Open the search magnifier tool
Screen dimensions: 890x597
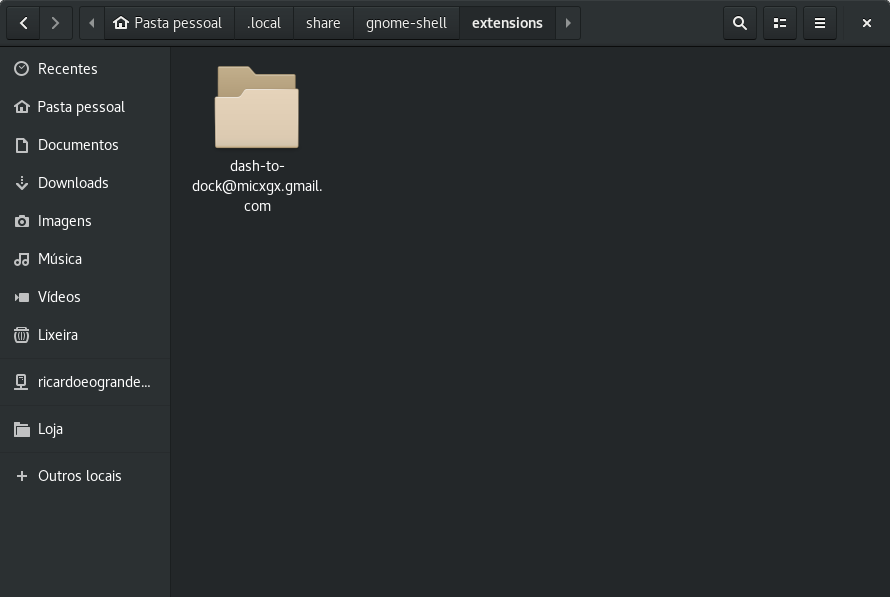click(x=740, y=23)
